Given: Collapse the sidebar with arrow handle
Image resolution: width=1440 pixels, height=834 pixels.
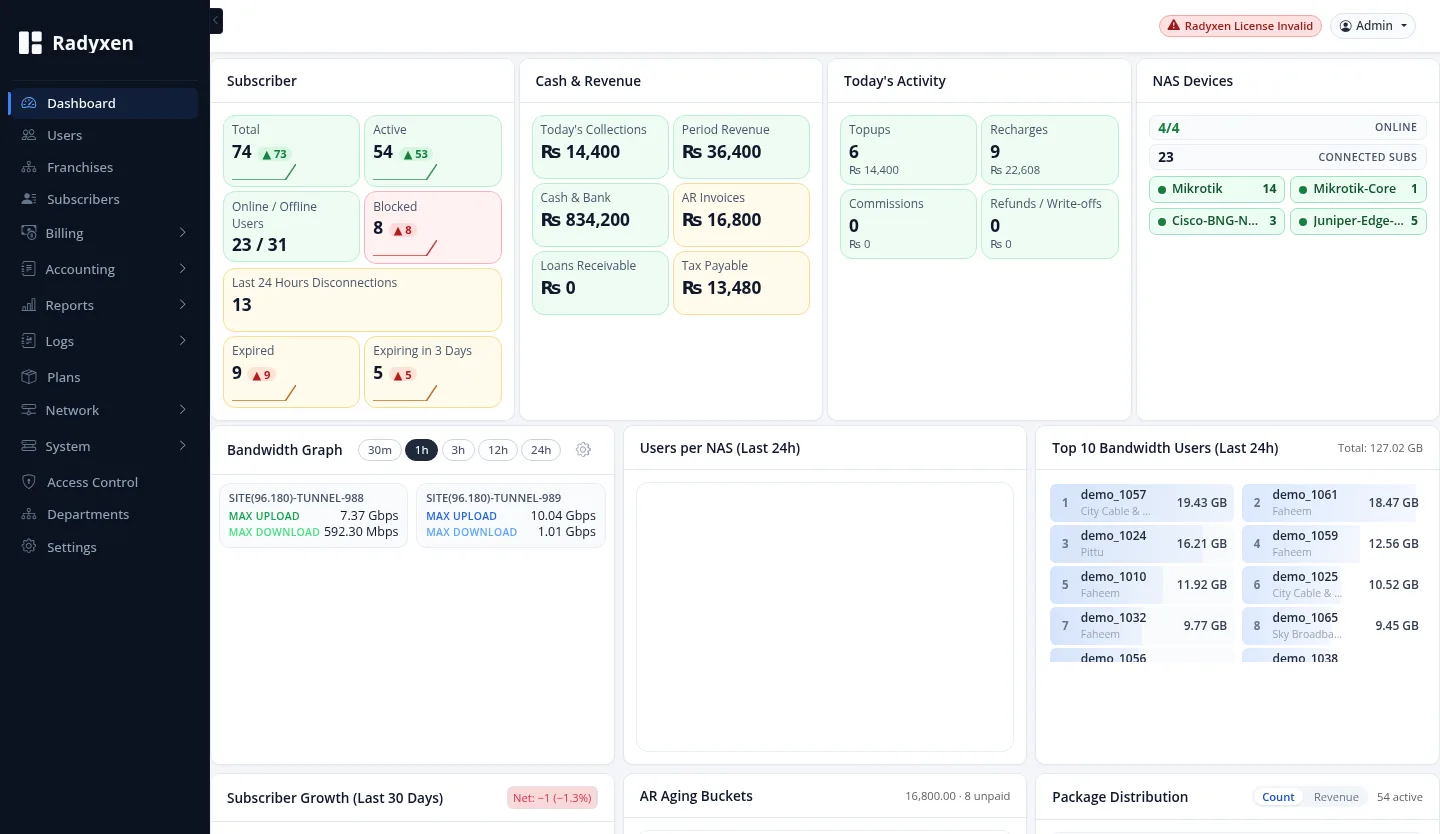Looking at the screenshot, I should (216, 21).
